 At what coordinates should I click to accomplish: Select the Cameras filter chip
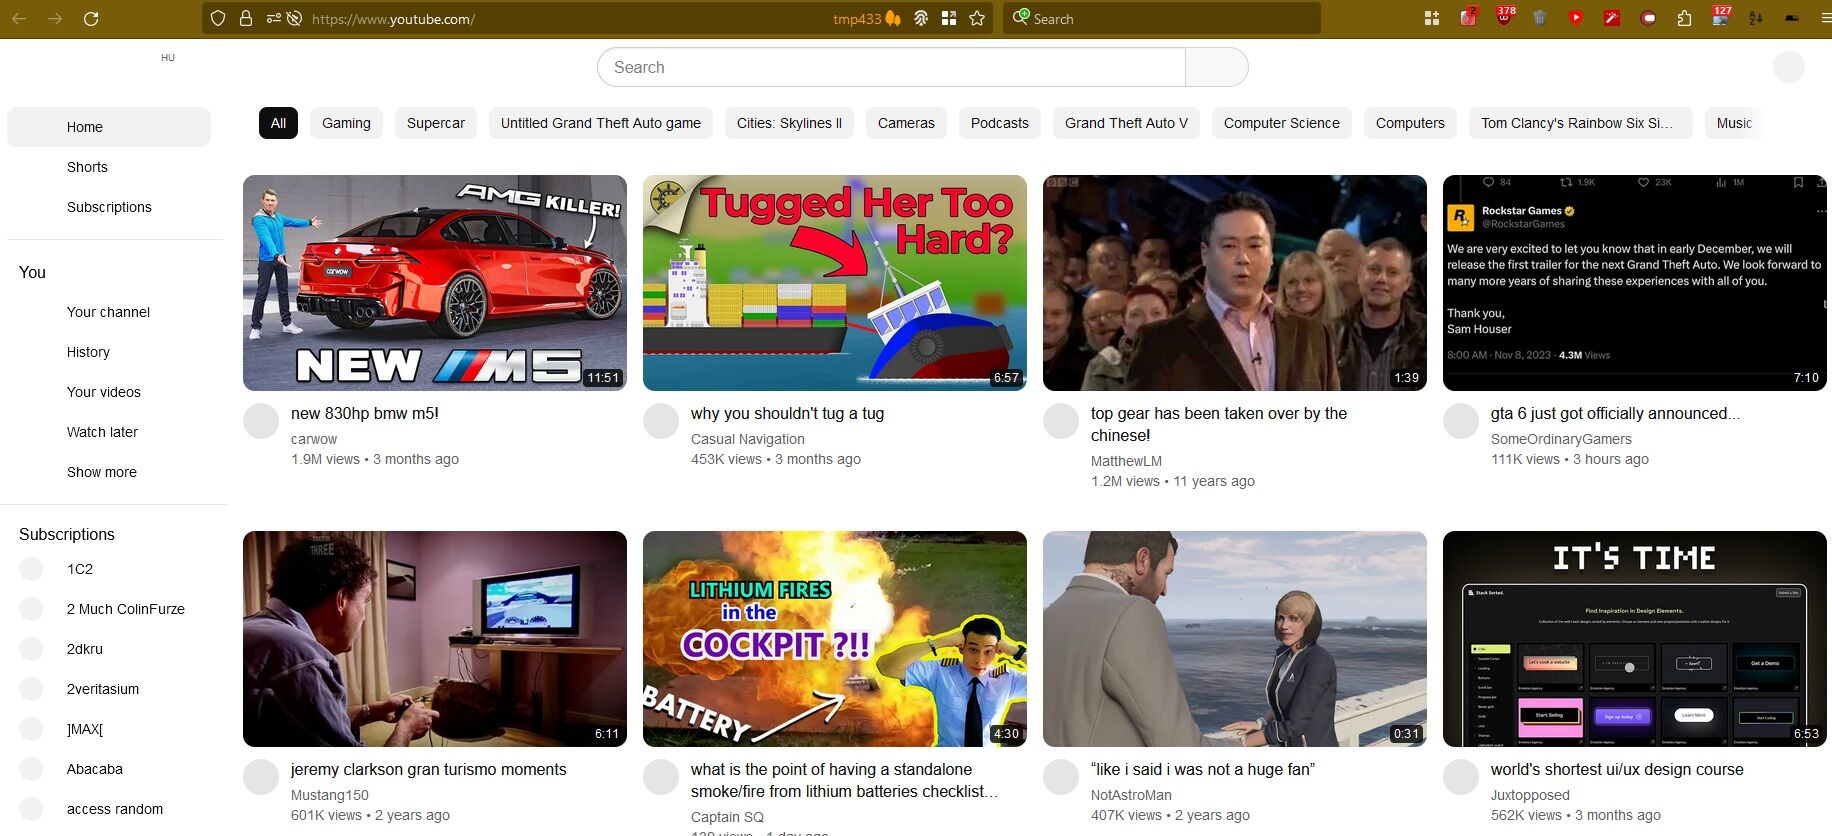coord(906,123)
